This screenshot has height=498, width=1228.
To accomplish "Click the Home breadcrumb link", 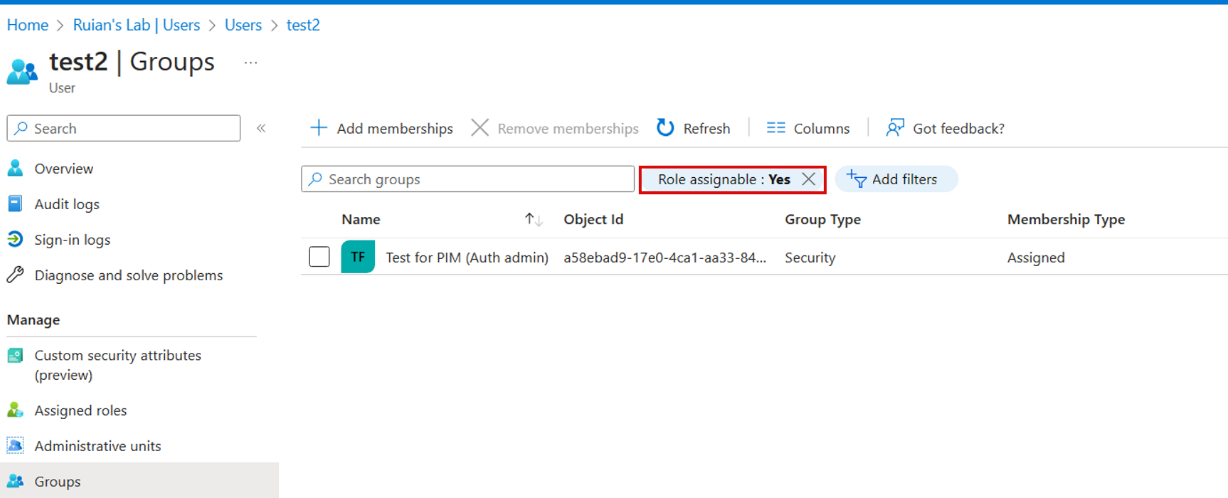I will [27, 25].
